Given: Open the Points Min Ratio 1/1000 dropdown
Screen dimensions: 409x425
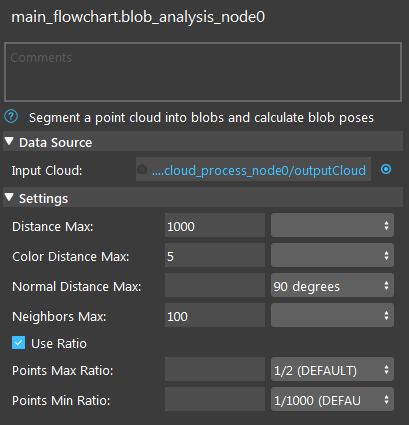Looking at the screenshot, I should point(332,399).
